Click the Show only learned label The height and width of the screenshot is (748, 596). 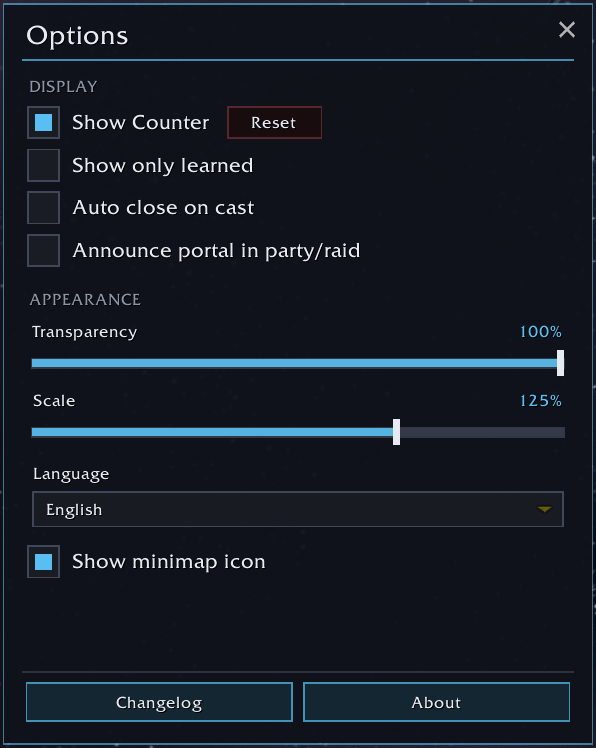pos(163,166)
